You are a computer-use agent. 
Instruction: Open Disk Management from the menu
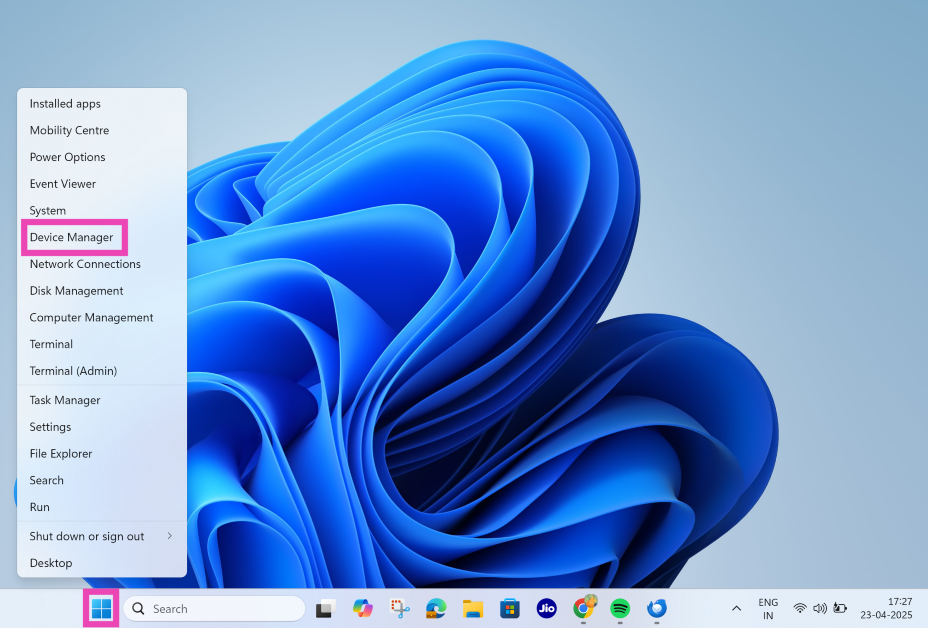(76, 291)
